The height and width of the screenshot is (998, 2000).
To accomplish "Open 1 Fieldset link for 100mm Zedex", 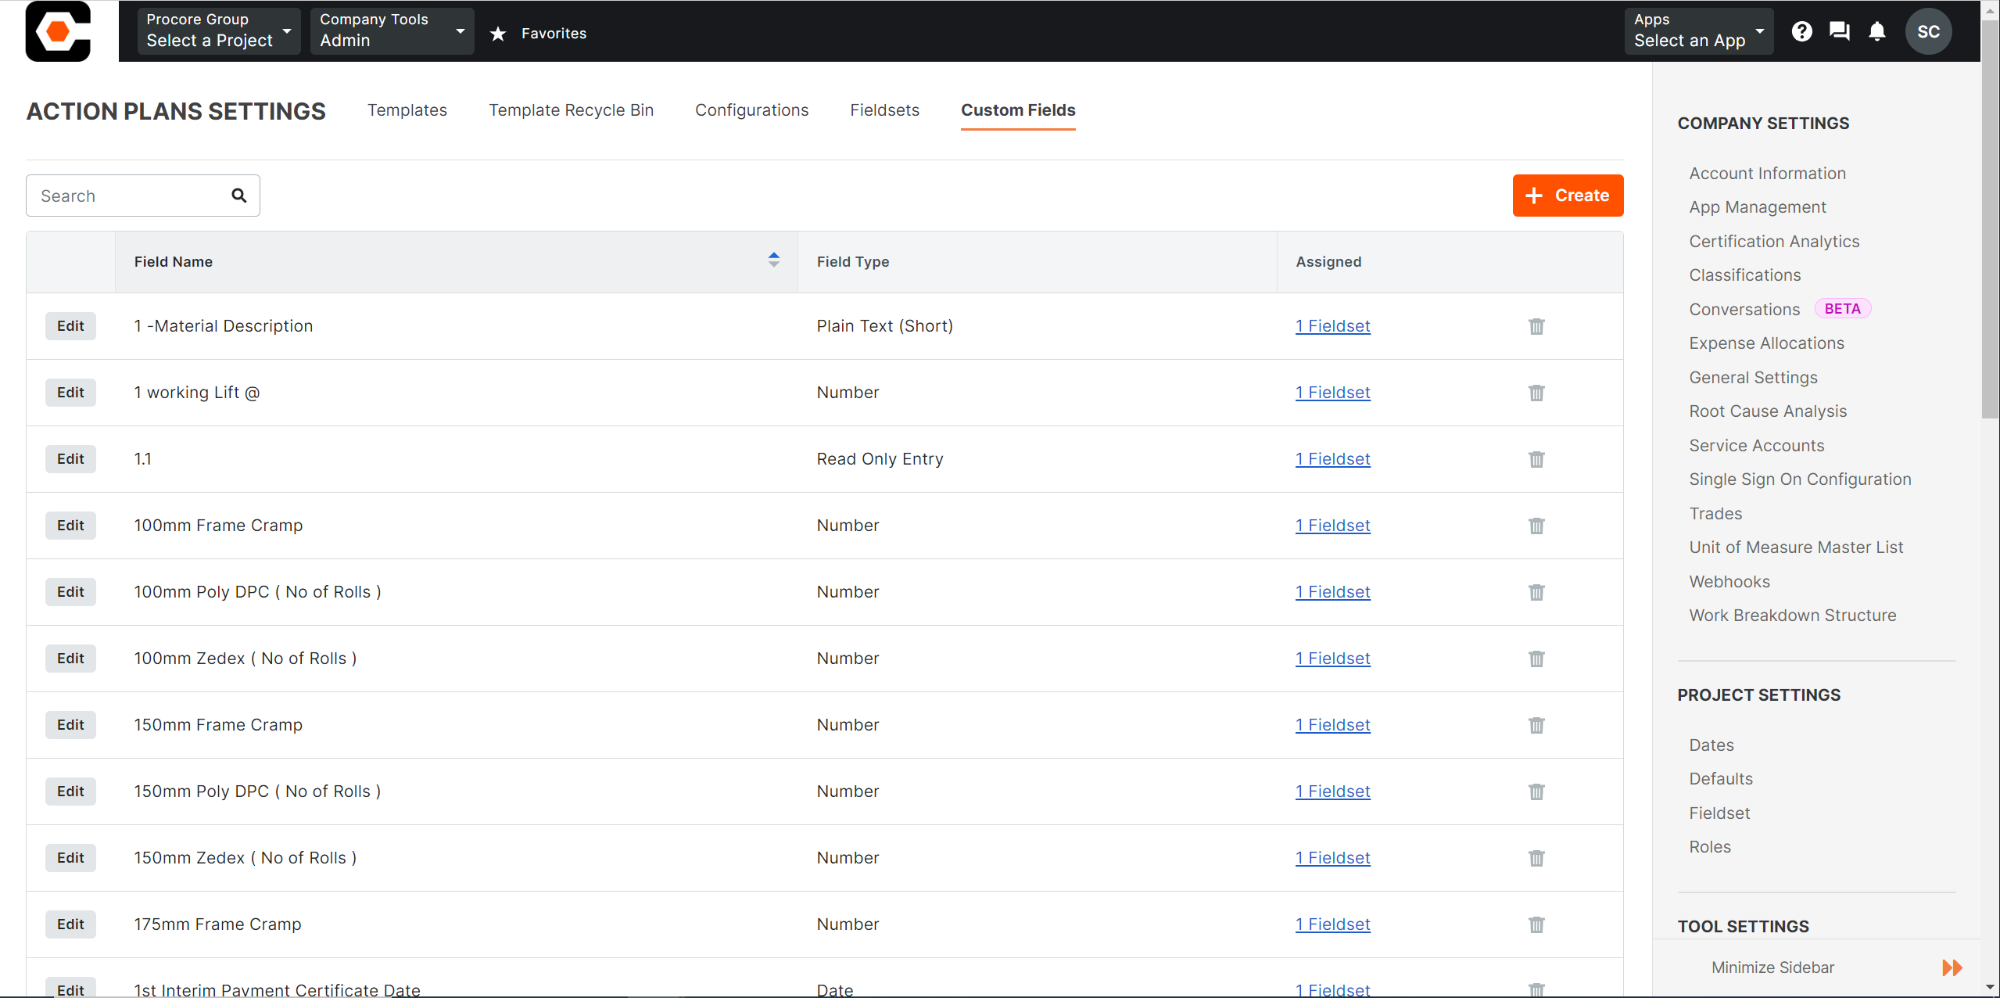I will click(1333, 658).
